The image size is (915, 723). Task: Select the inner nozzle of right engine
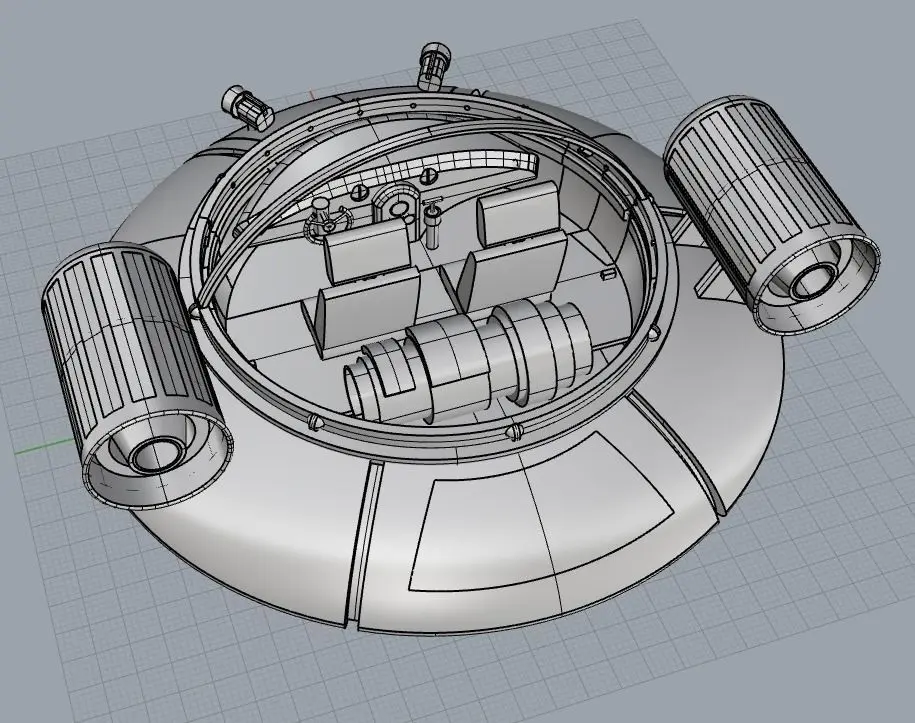tap(814, 281)
